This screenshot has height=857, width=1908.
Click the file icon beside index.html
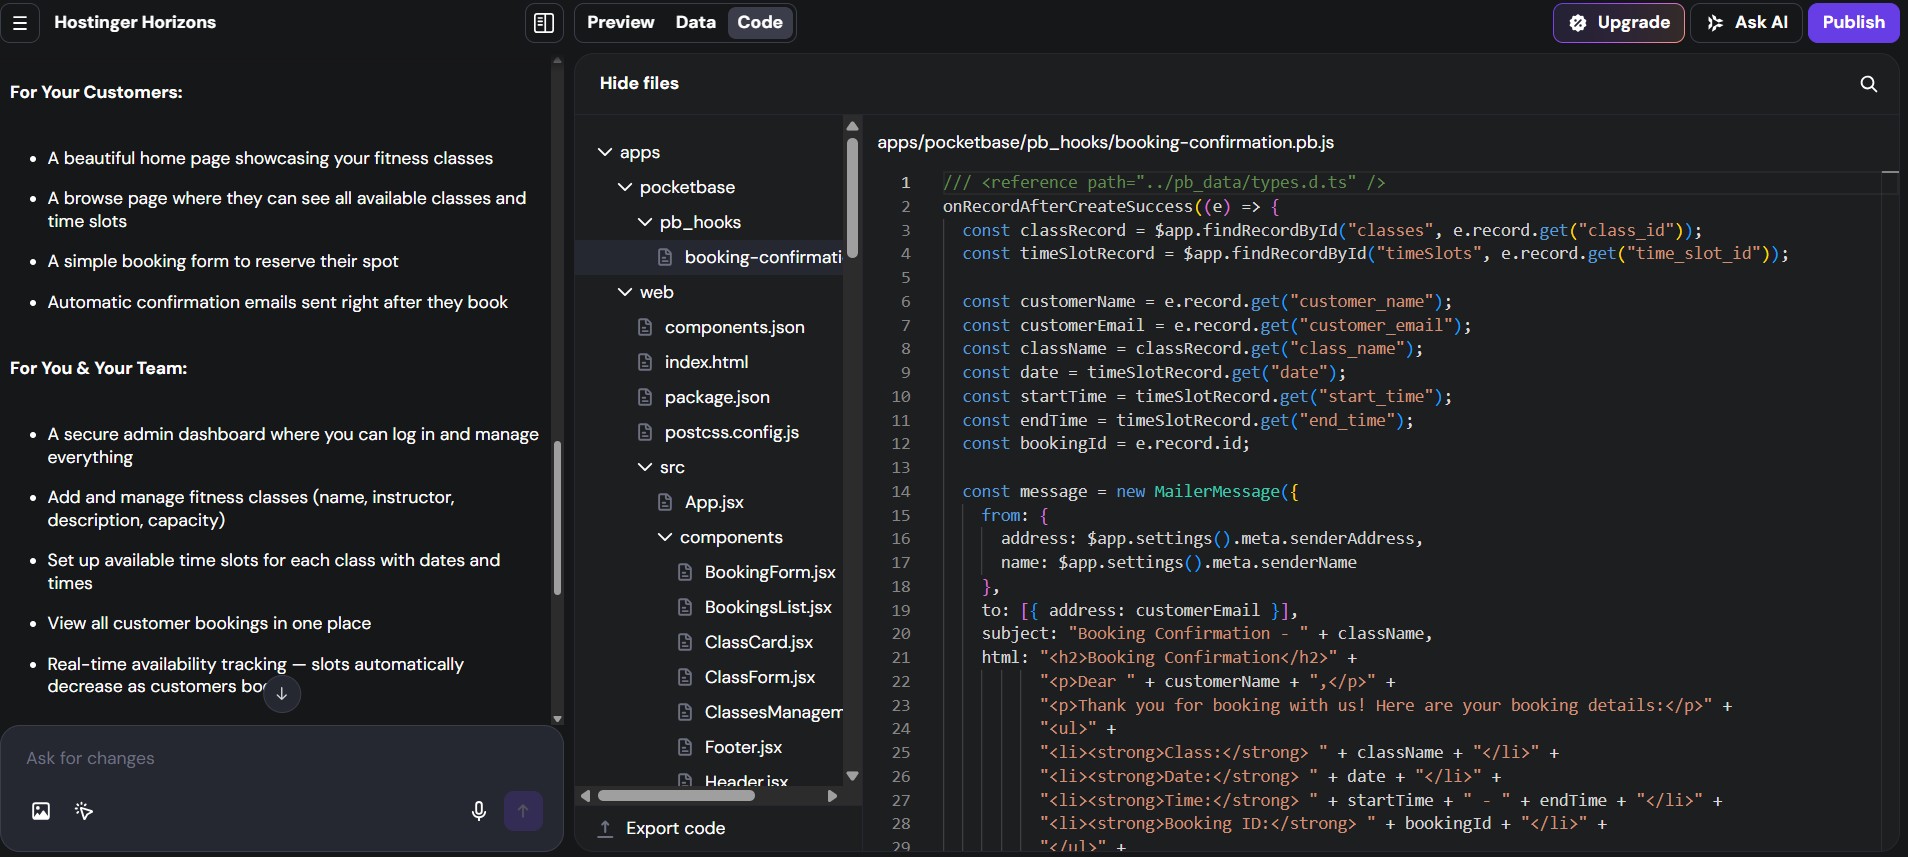coord(645,362)
